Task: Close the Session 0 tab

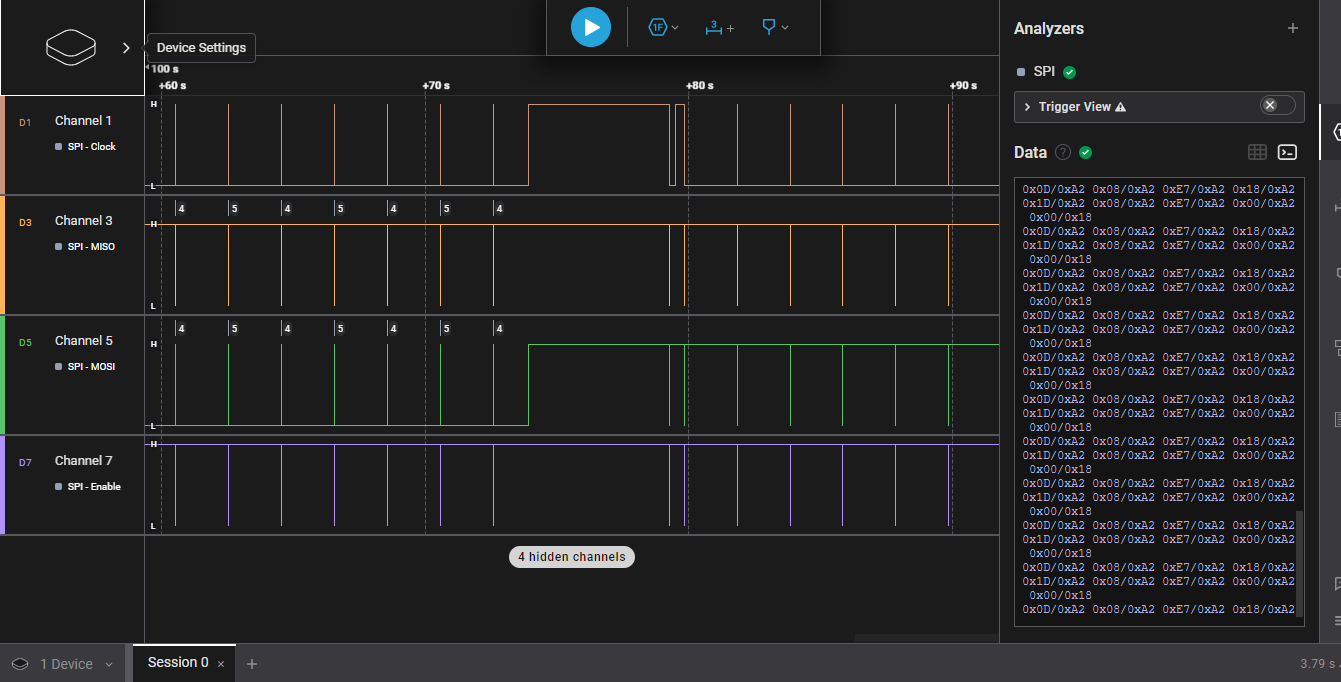Action: tap(221, 664)
